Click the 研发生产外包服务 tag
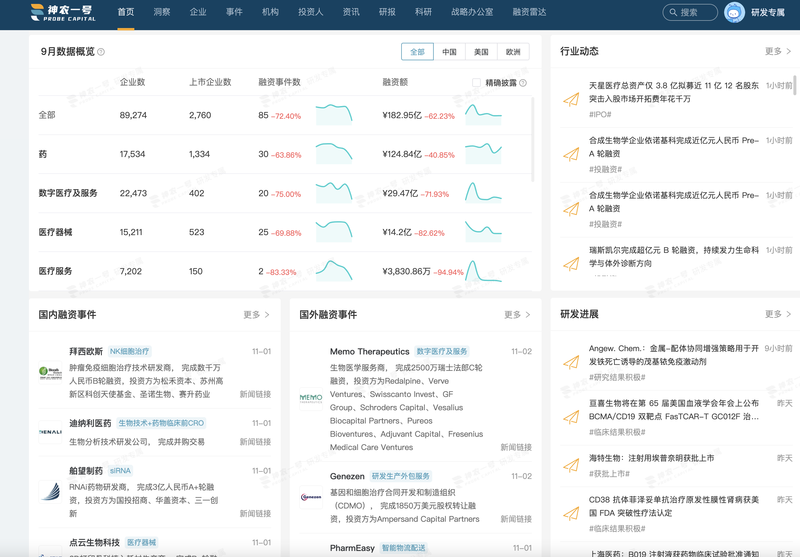800x557 pixels. pyautogui.click(x=401, y=476)
